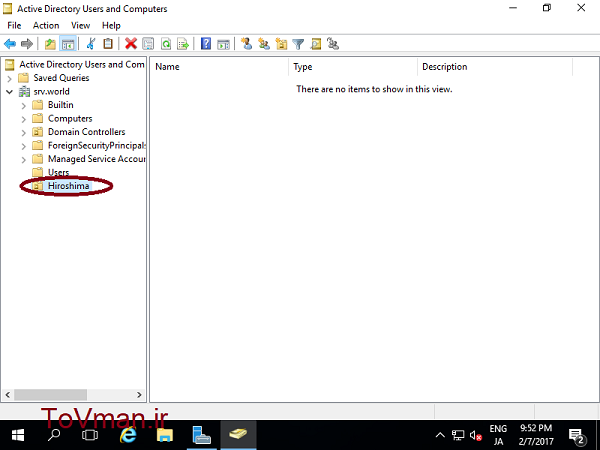Viewport: 600px width, 450px height.
Task: Add selected objects to a group
Action: 333,44
